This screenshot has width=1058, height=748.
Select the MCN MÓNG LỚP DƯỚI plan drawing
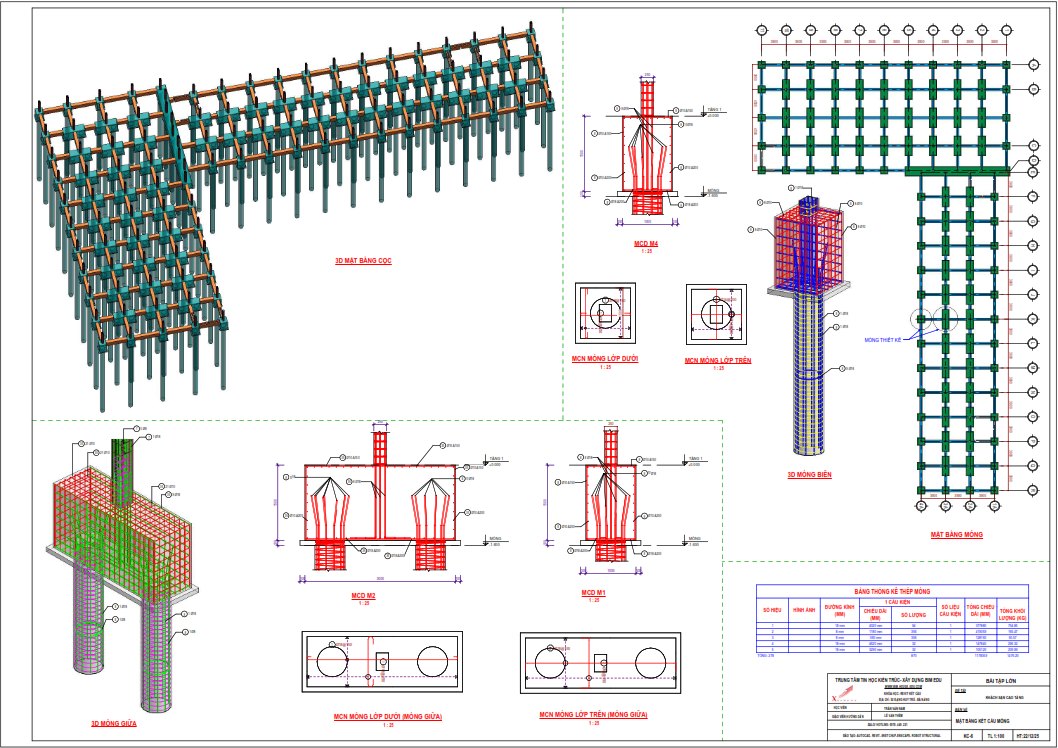(x=607, y=315)
